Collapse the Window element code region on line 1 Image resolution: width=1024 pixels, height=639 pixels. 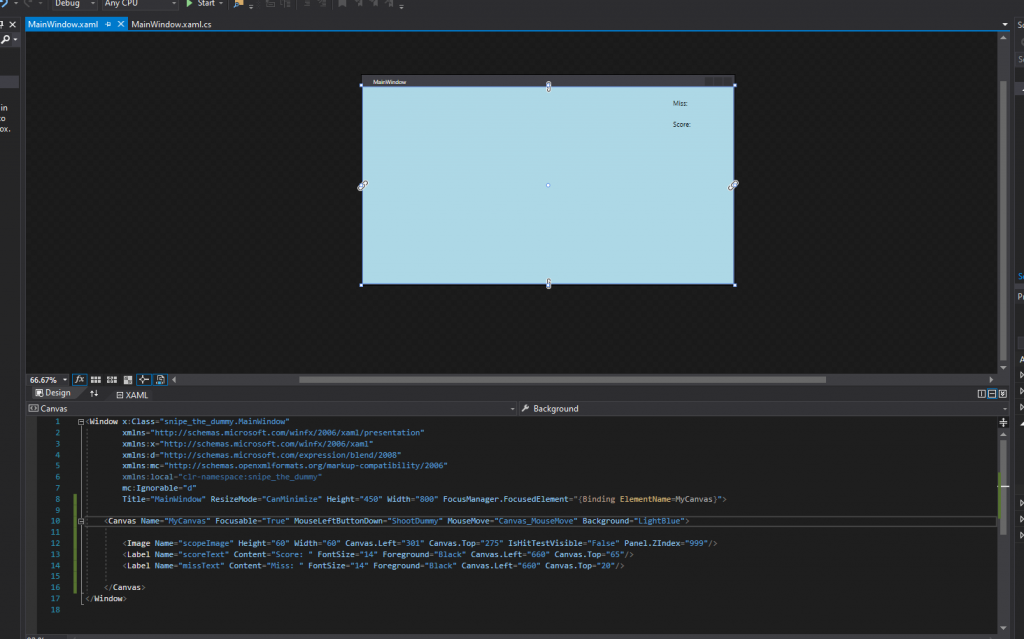click(80, 421)
